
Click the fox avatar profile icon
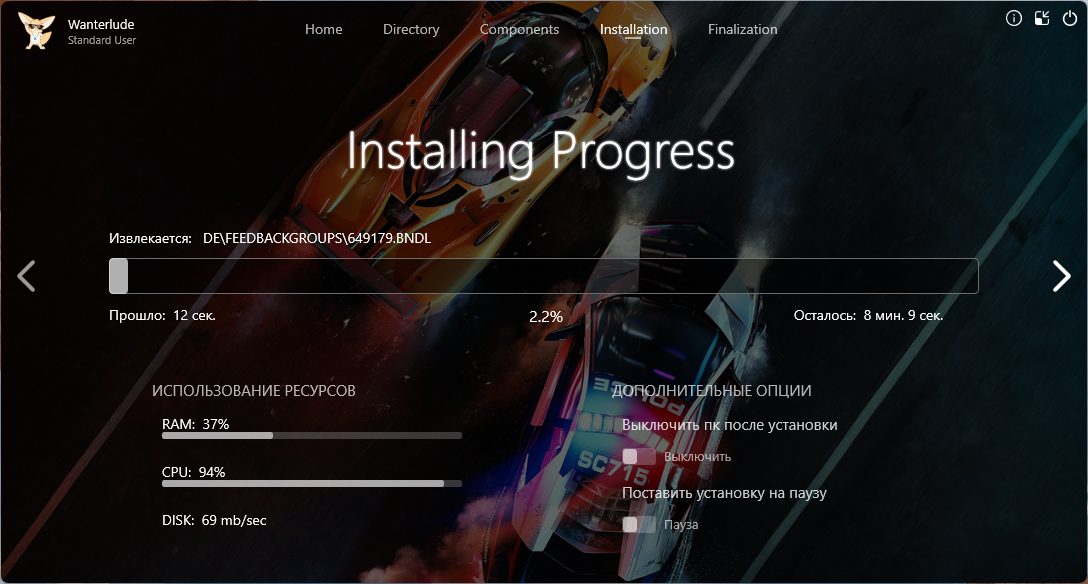click(x=36, y=30)
